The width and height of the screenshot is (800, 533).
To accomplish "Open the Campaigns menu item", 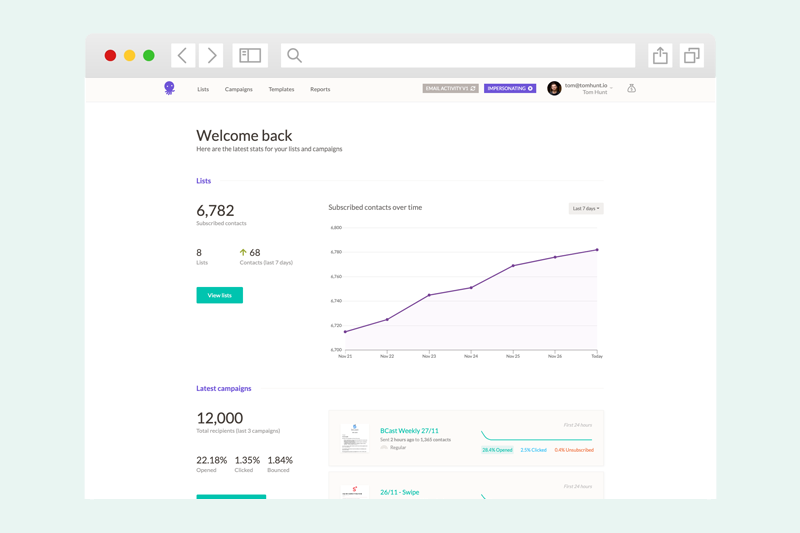I will pyautogui.click(x=238, y=89).
